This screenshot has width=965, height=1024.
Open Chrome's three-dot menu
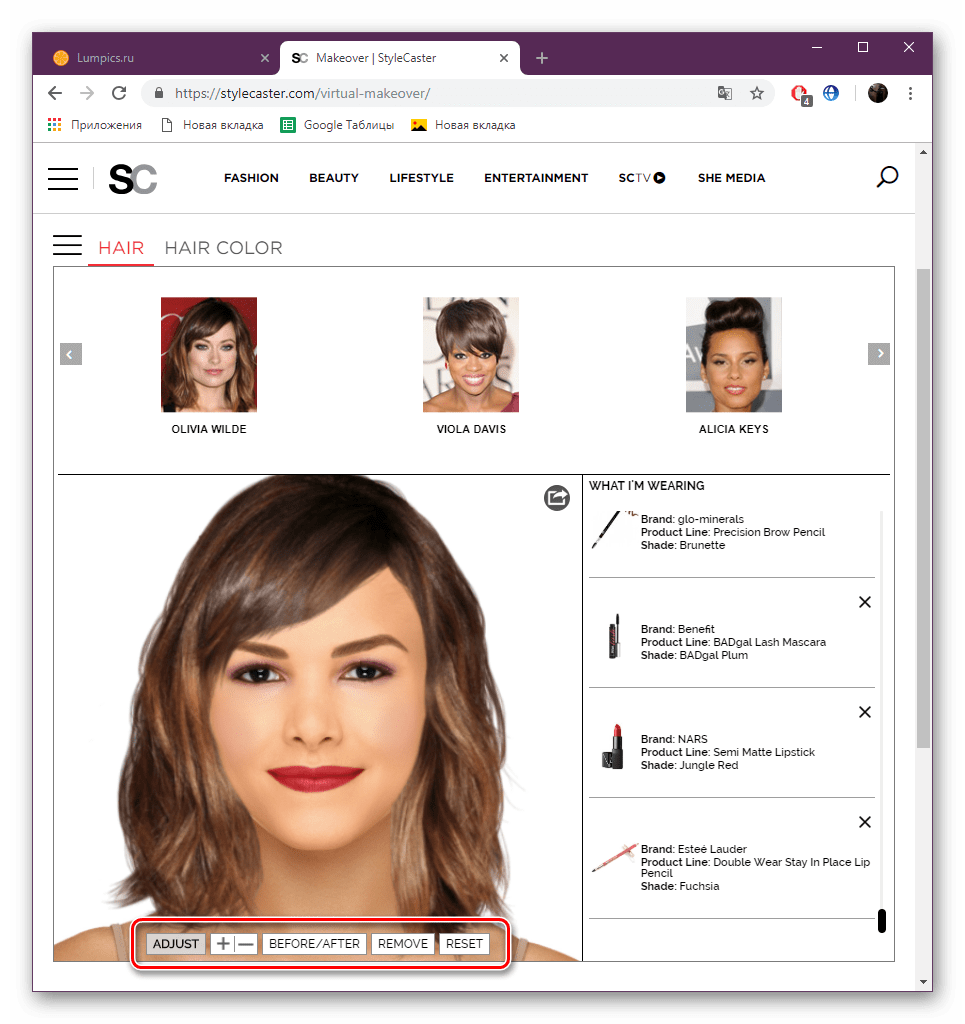click(x=910, y=93)
